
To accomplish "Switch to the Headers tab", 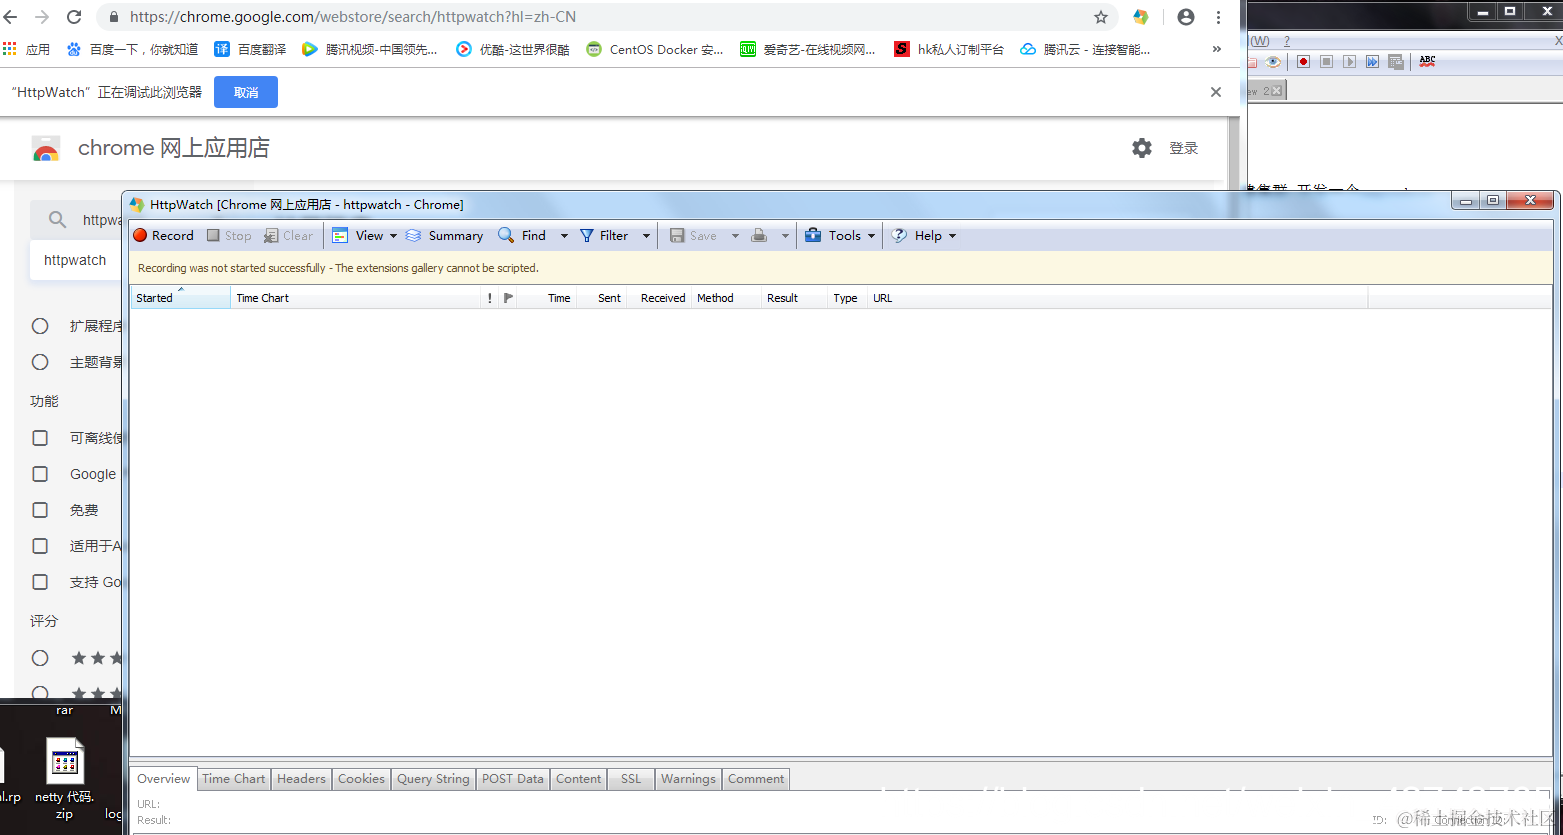I will (301, 779).
